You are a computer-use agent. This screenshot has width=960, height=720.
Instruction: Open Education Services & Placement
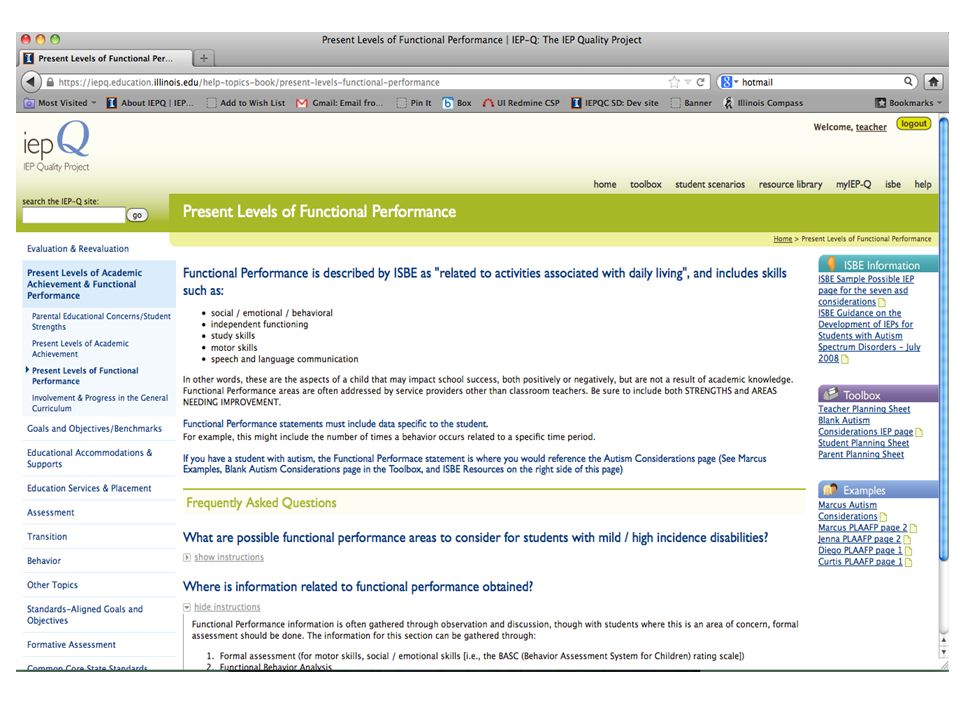89,488
